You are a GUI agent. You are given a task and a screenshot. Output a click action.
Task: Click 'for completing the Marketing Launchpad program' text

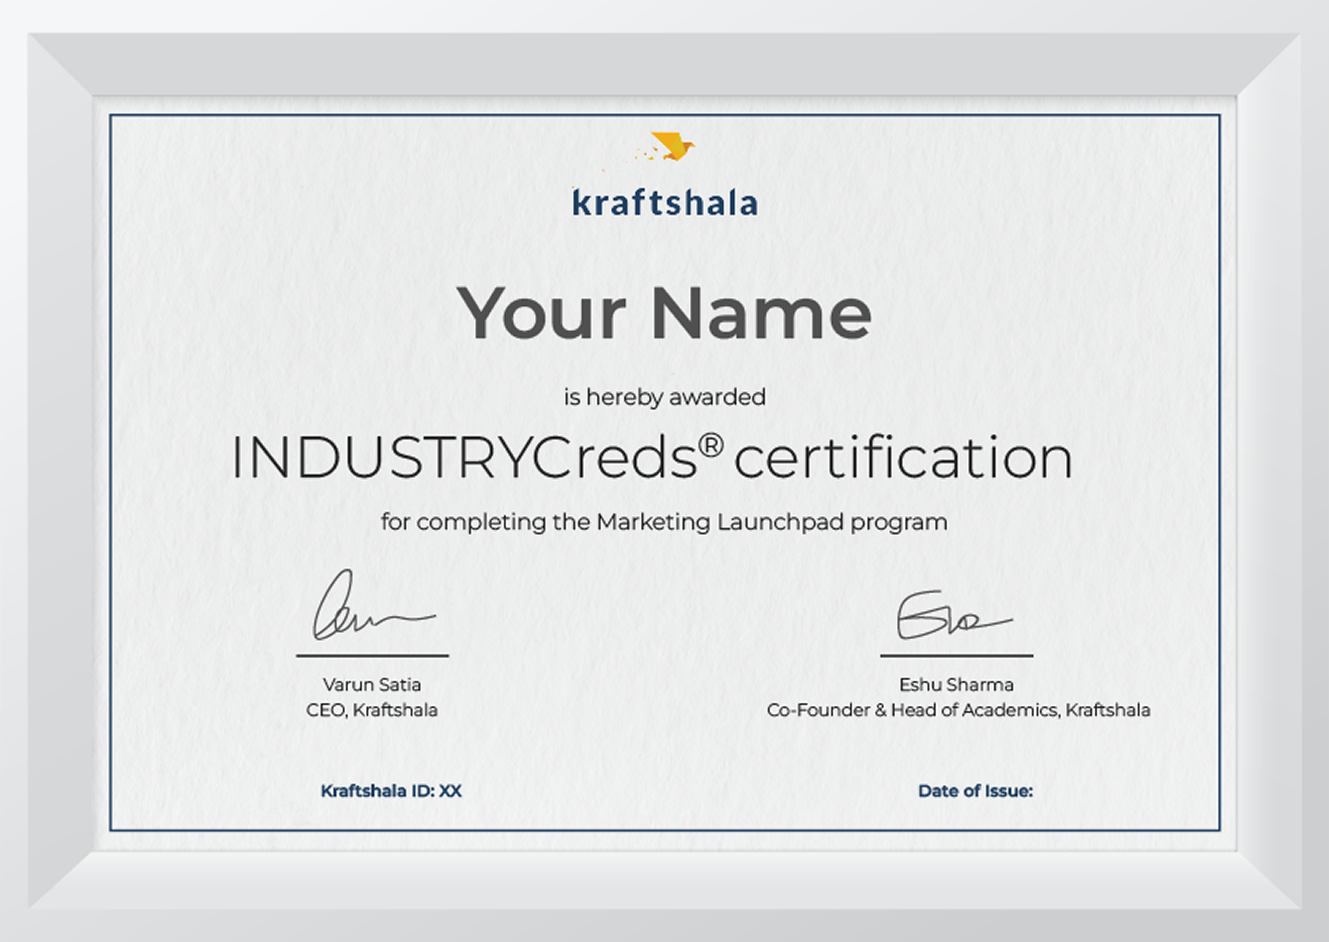[x=664, y=522]
